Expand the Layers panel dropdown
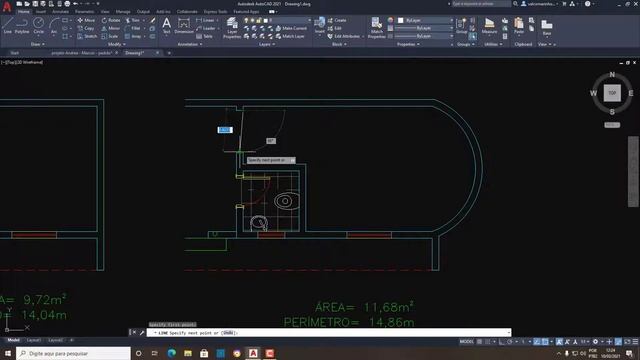The height and width of the screenshot is (360, 640). click(x=267, y=44)
